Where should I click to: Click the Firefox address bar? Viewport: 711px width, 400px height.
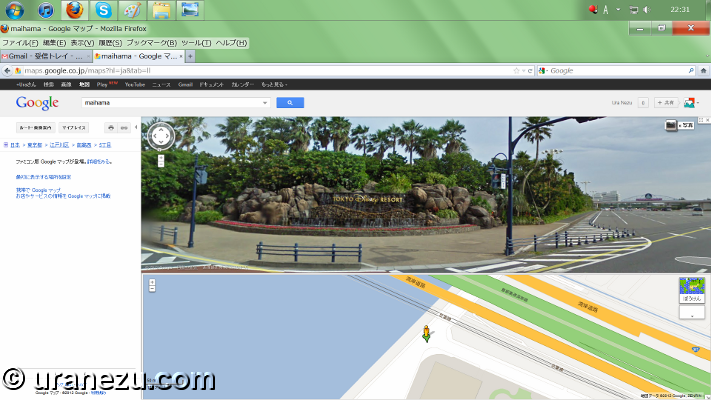[268, 71]
